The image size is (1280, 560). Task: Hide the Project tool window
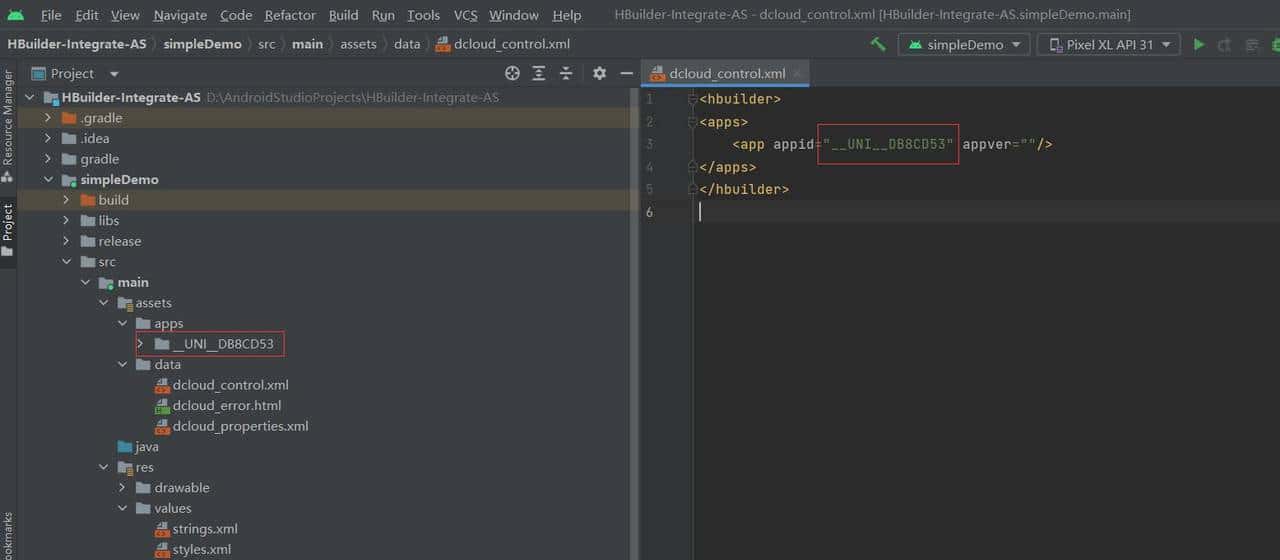[626, 73]
